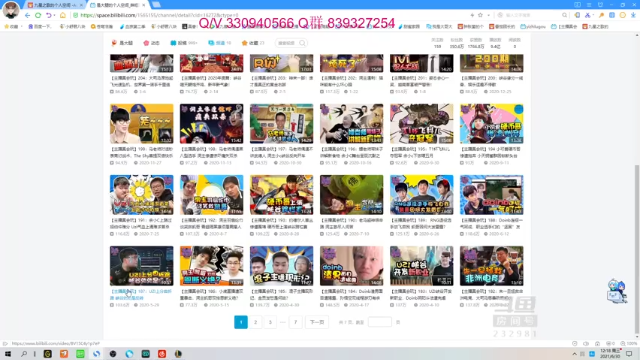640x360 pixels.
Task: Go to page 2
Action: [x=256, y=322]
